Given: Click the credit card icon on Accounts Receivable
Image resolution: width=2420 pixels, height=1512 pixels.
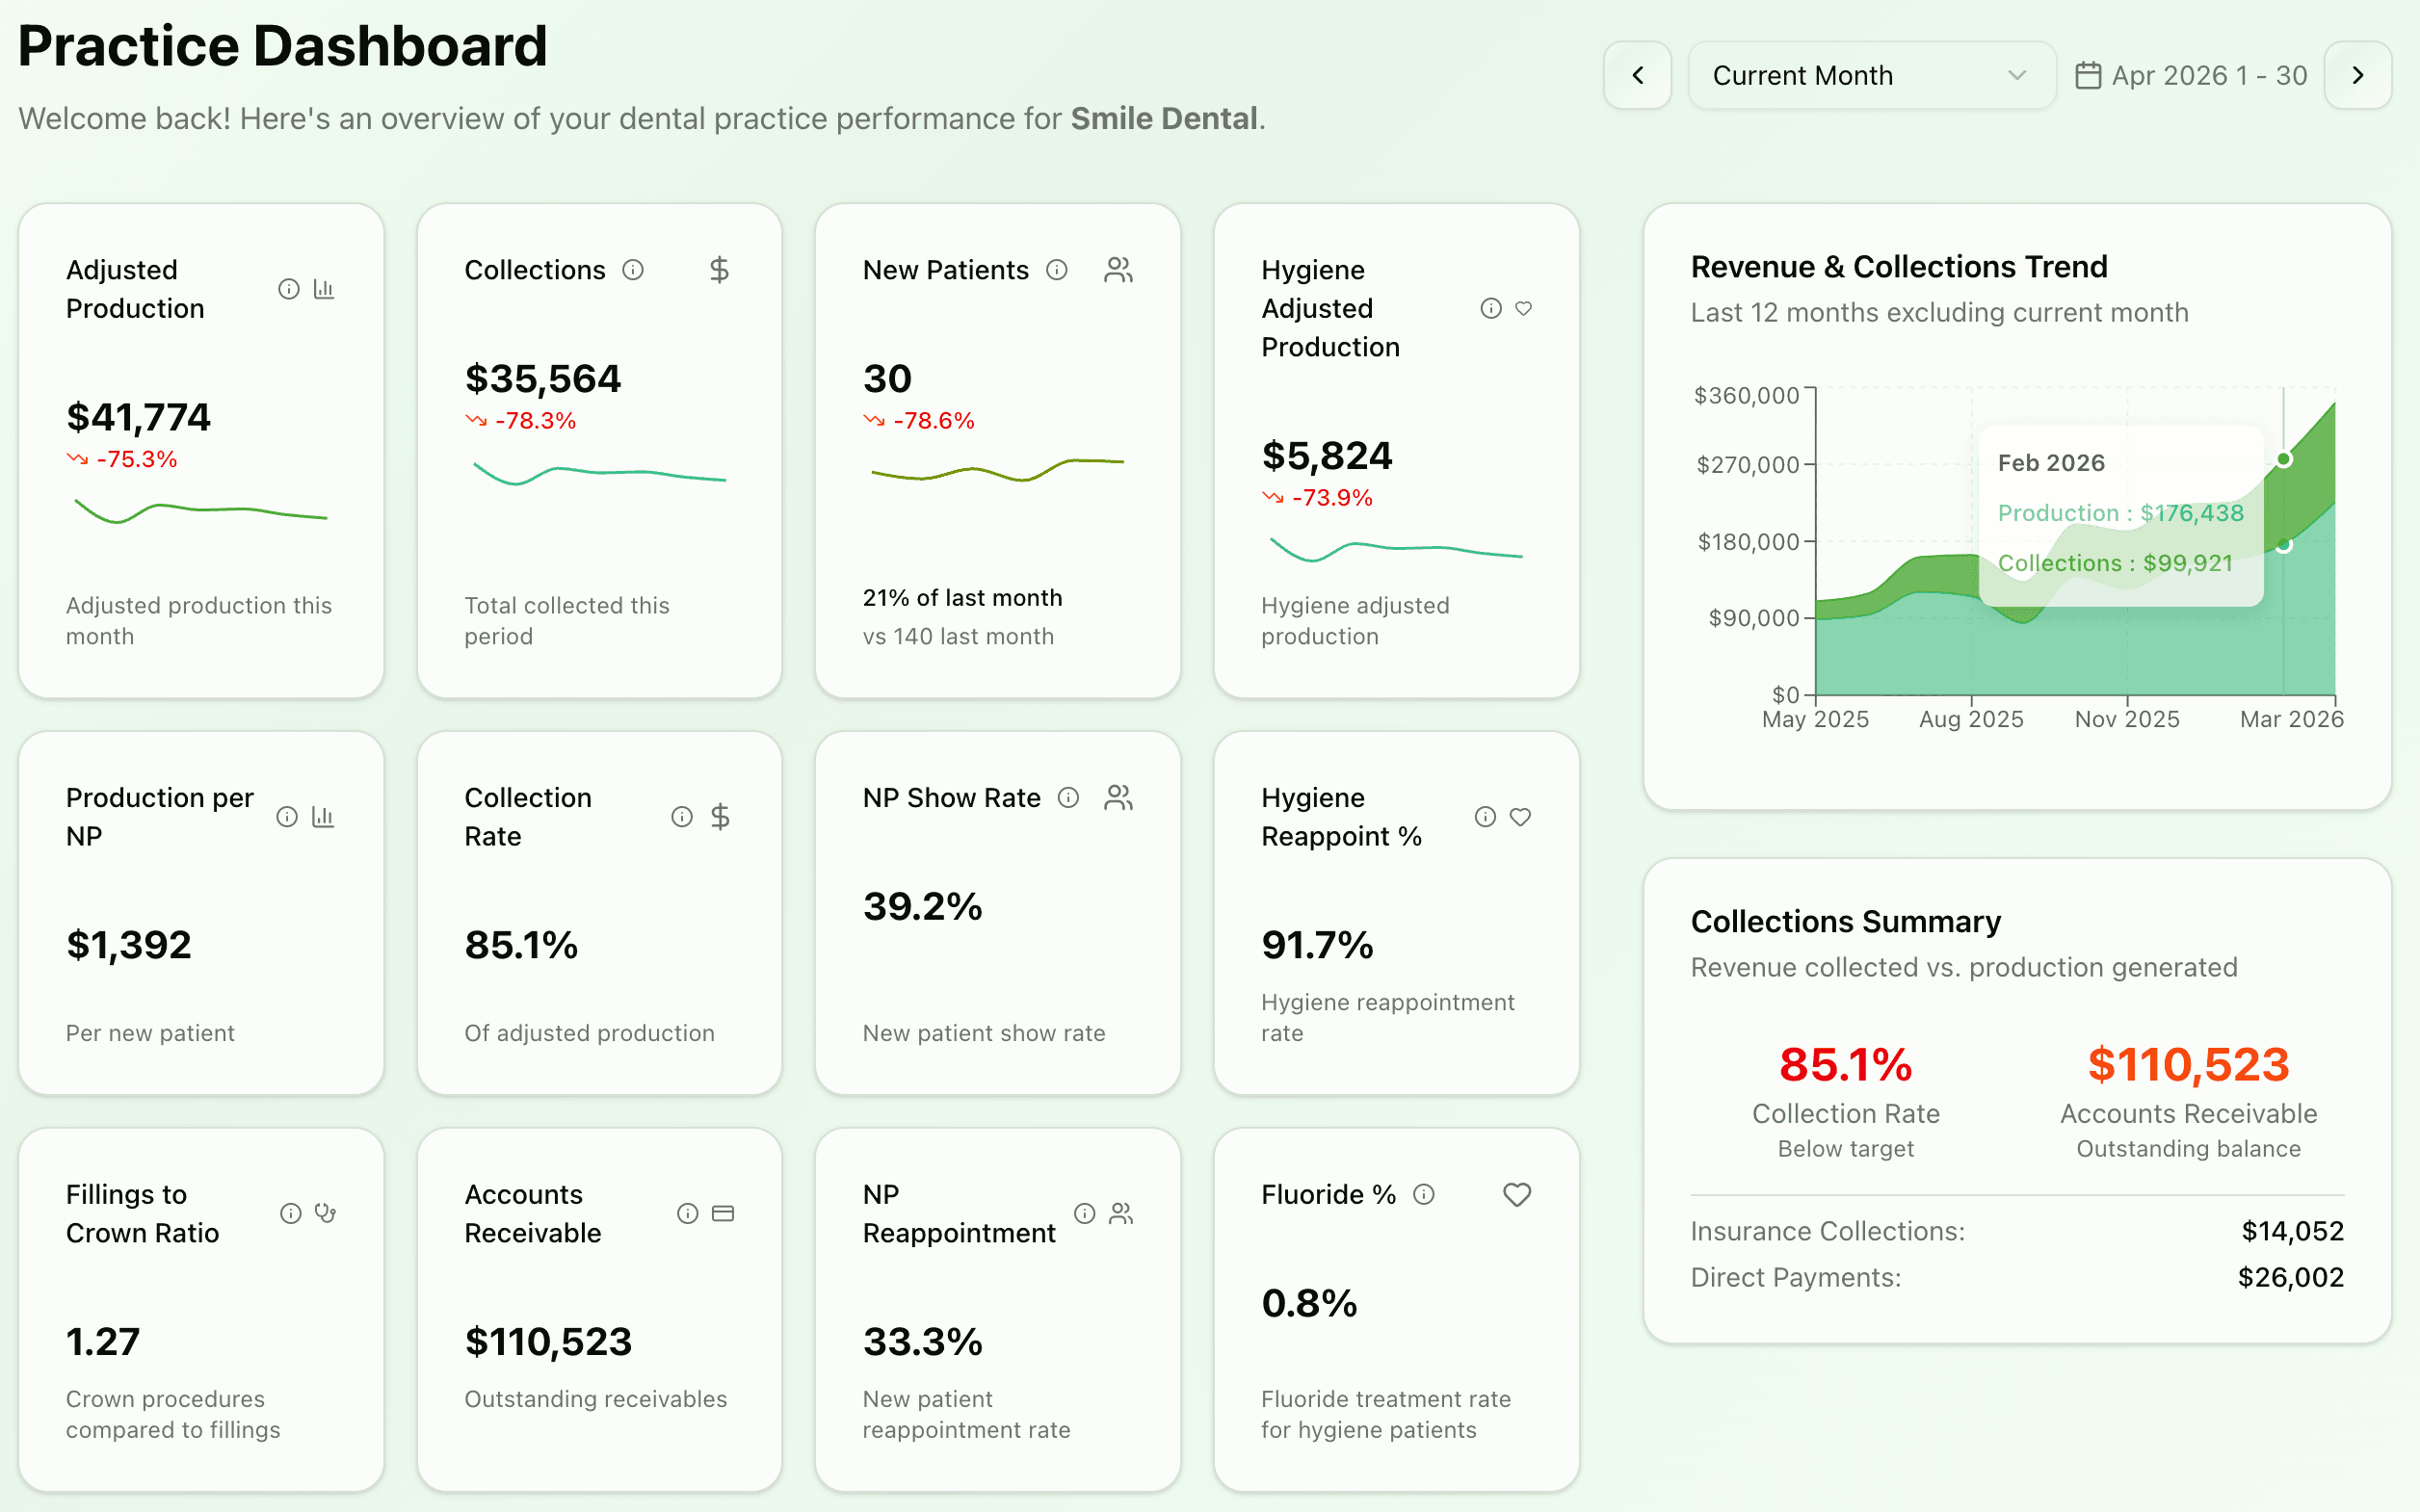Looking at the screenshot, I should (x=723, y=1213).
